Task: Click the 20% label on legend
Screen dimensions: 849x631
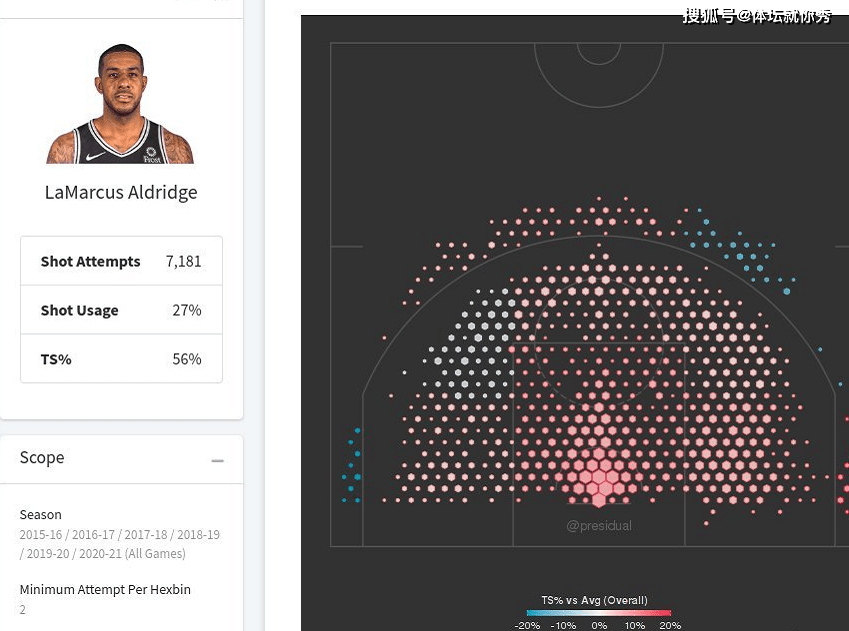Action: (670, 626)
